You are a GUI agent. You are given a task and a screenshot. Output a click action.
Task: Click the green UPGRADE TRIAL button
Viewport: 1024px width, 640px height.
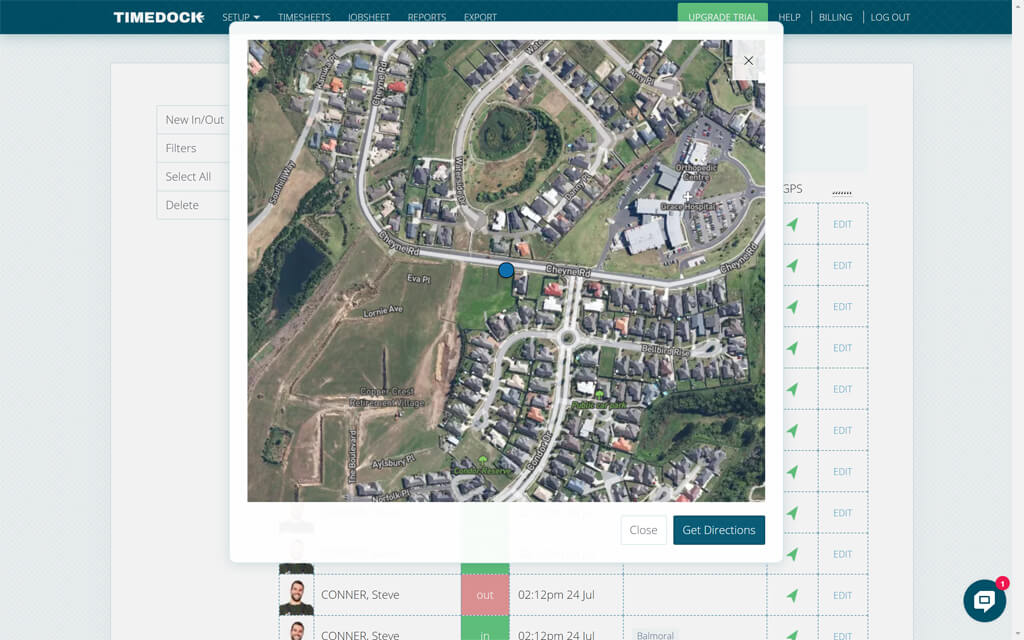point(722,17)
